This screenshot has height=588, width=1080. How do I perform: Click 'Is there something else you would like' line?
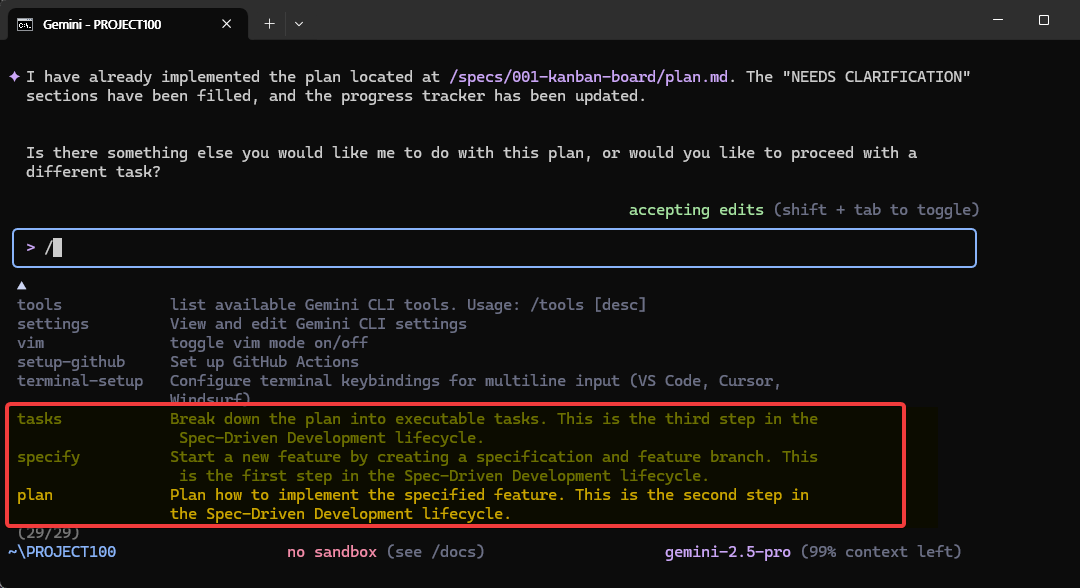[x=471, y=153]
